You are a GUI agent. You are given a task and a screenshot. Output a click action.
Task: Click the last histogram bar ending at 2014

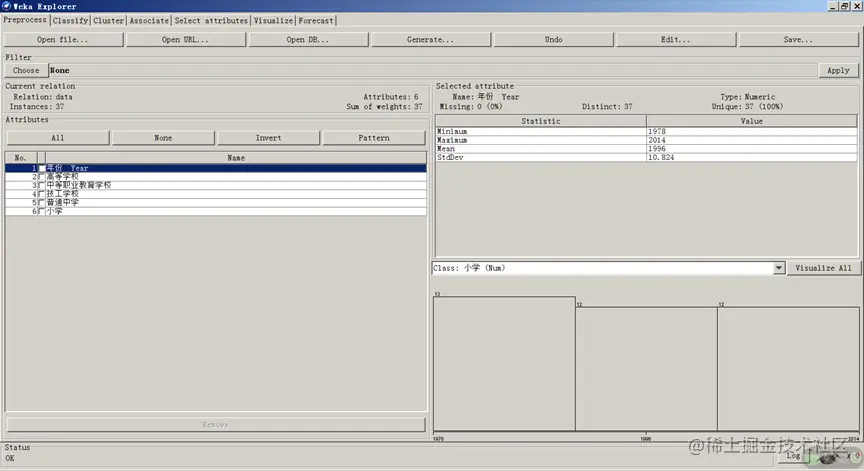pos(788,369)
